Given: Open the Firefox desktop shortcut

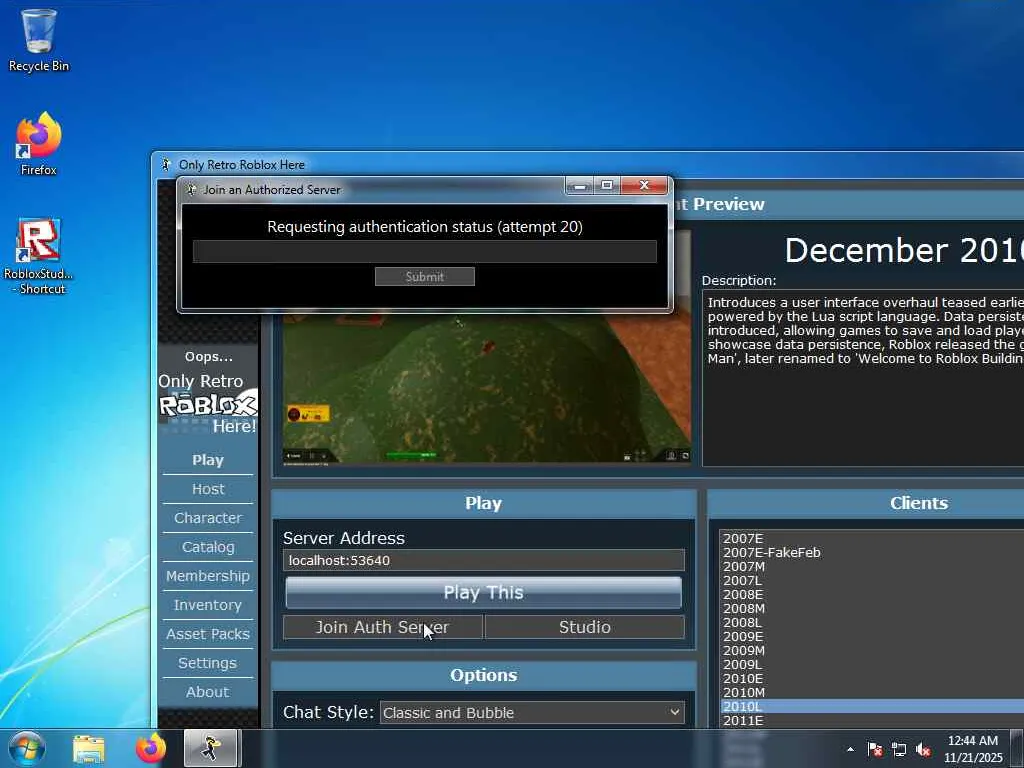Looking at the screenshot, I should pyautogui.click(x=39, y=144).
